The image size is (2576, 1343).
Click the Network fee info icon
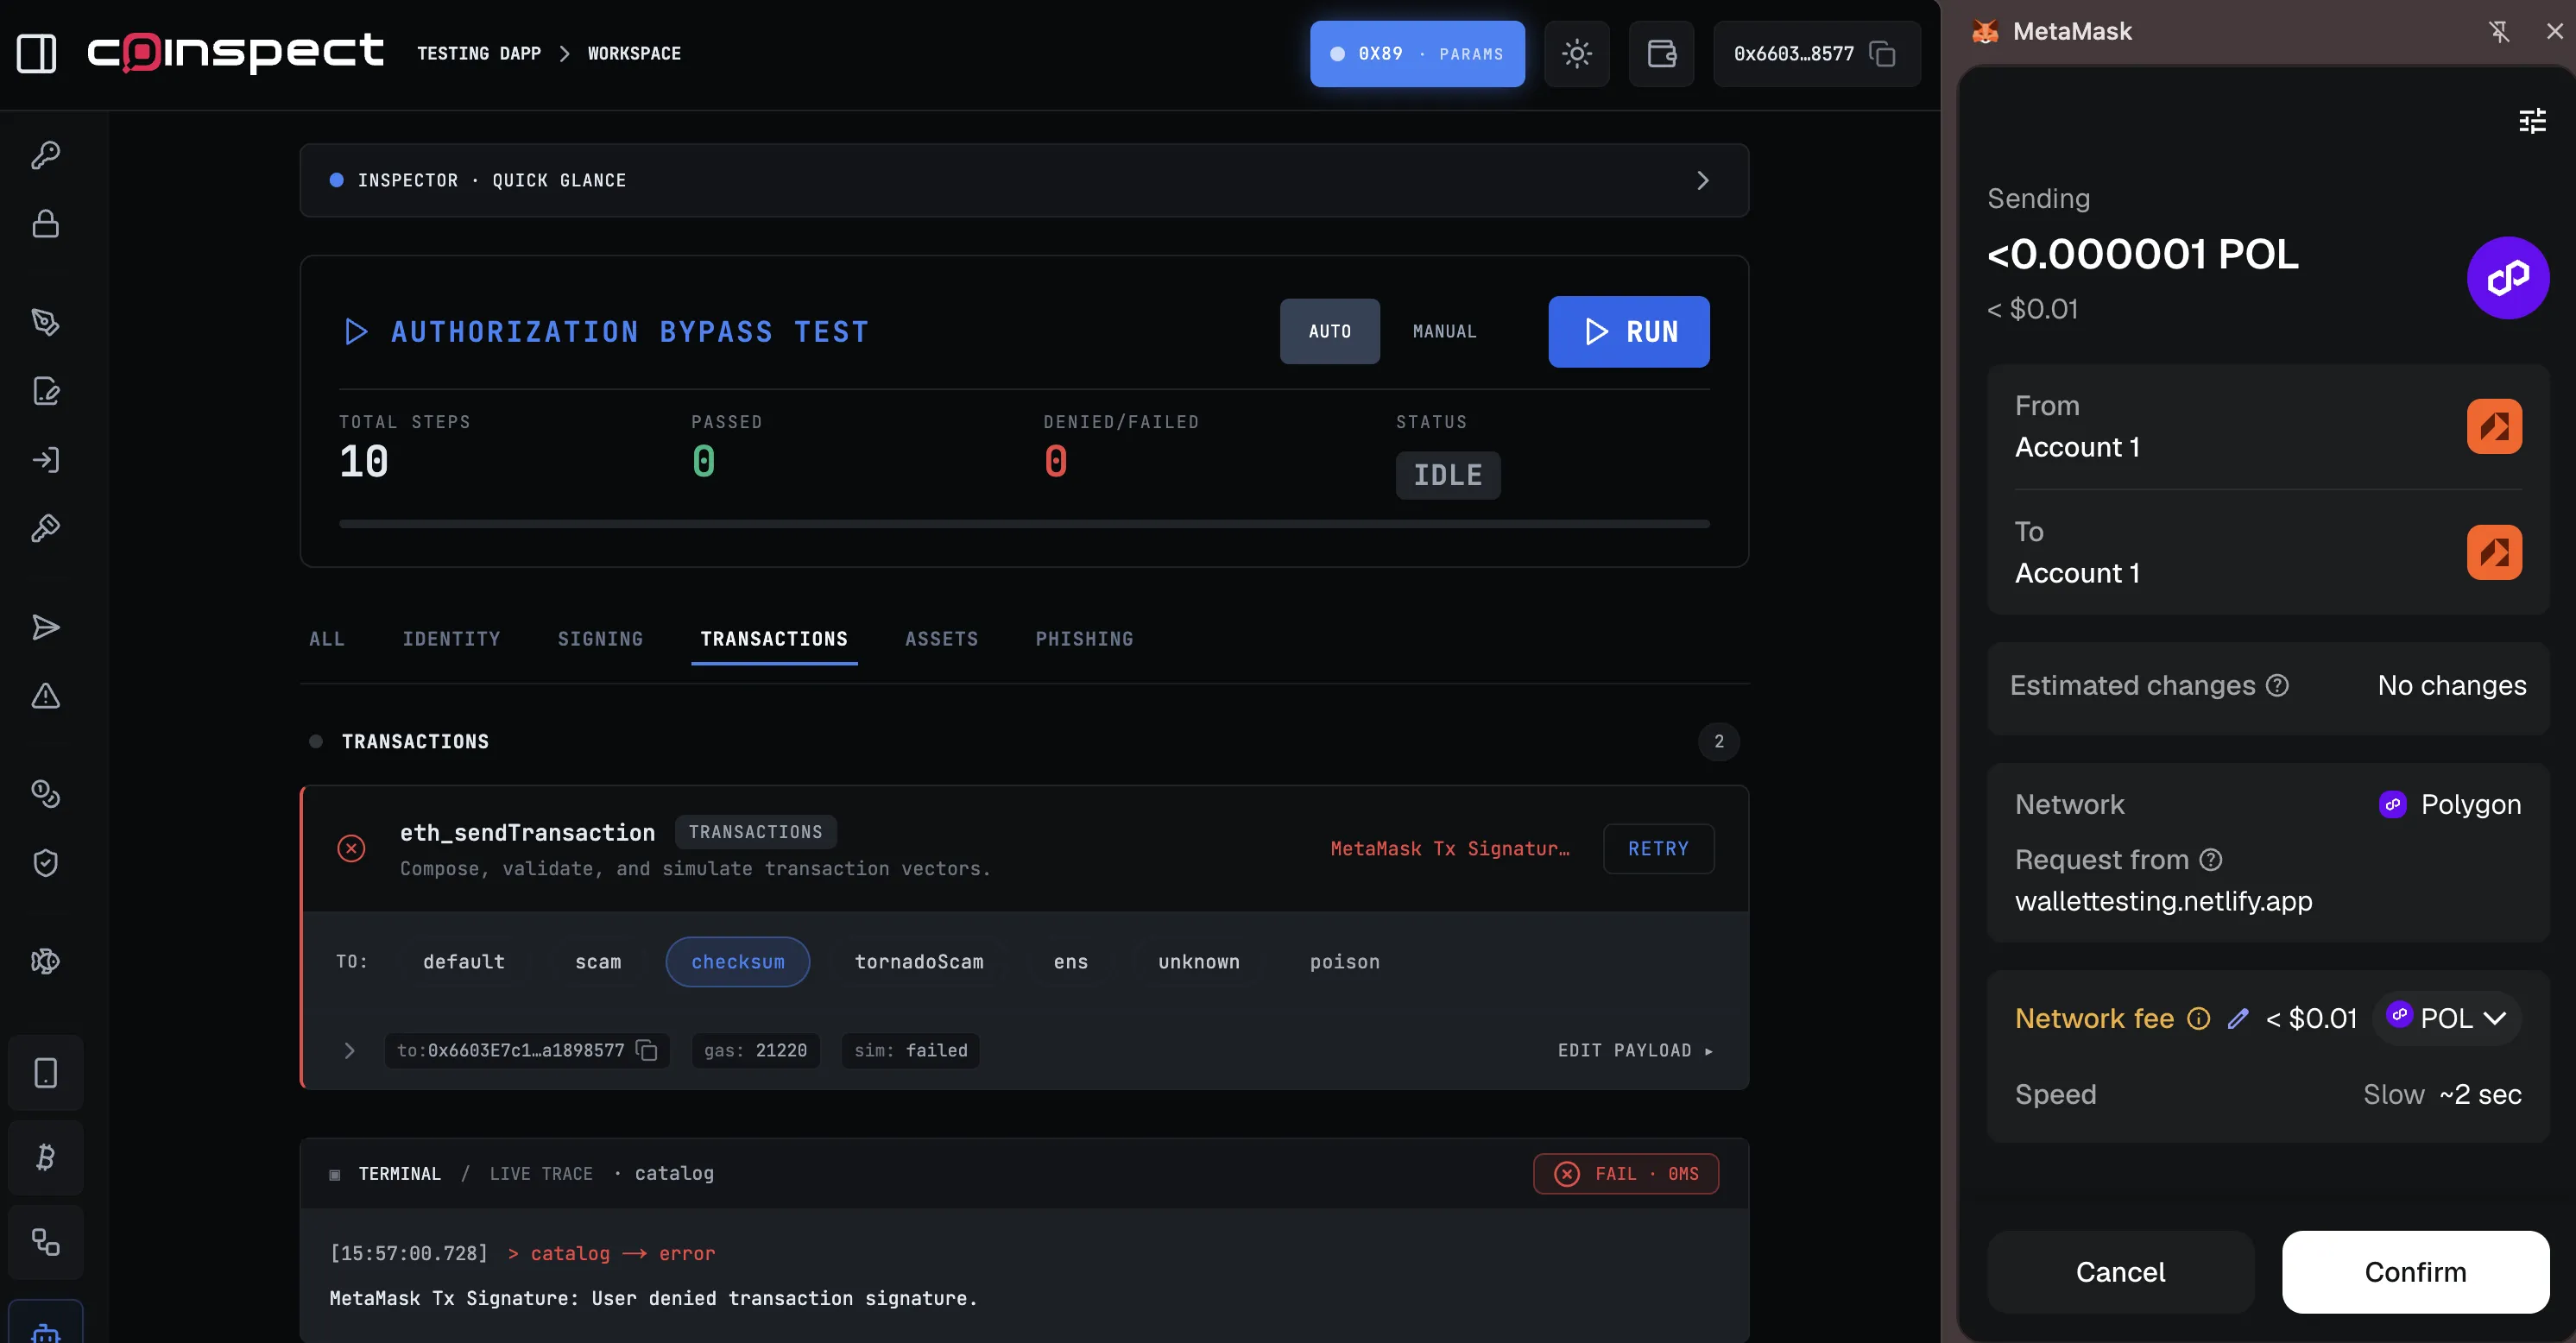point(2198,1019)
